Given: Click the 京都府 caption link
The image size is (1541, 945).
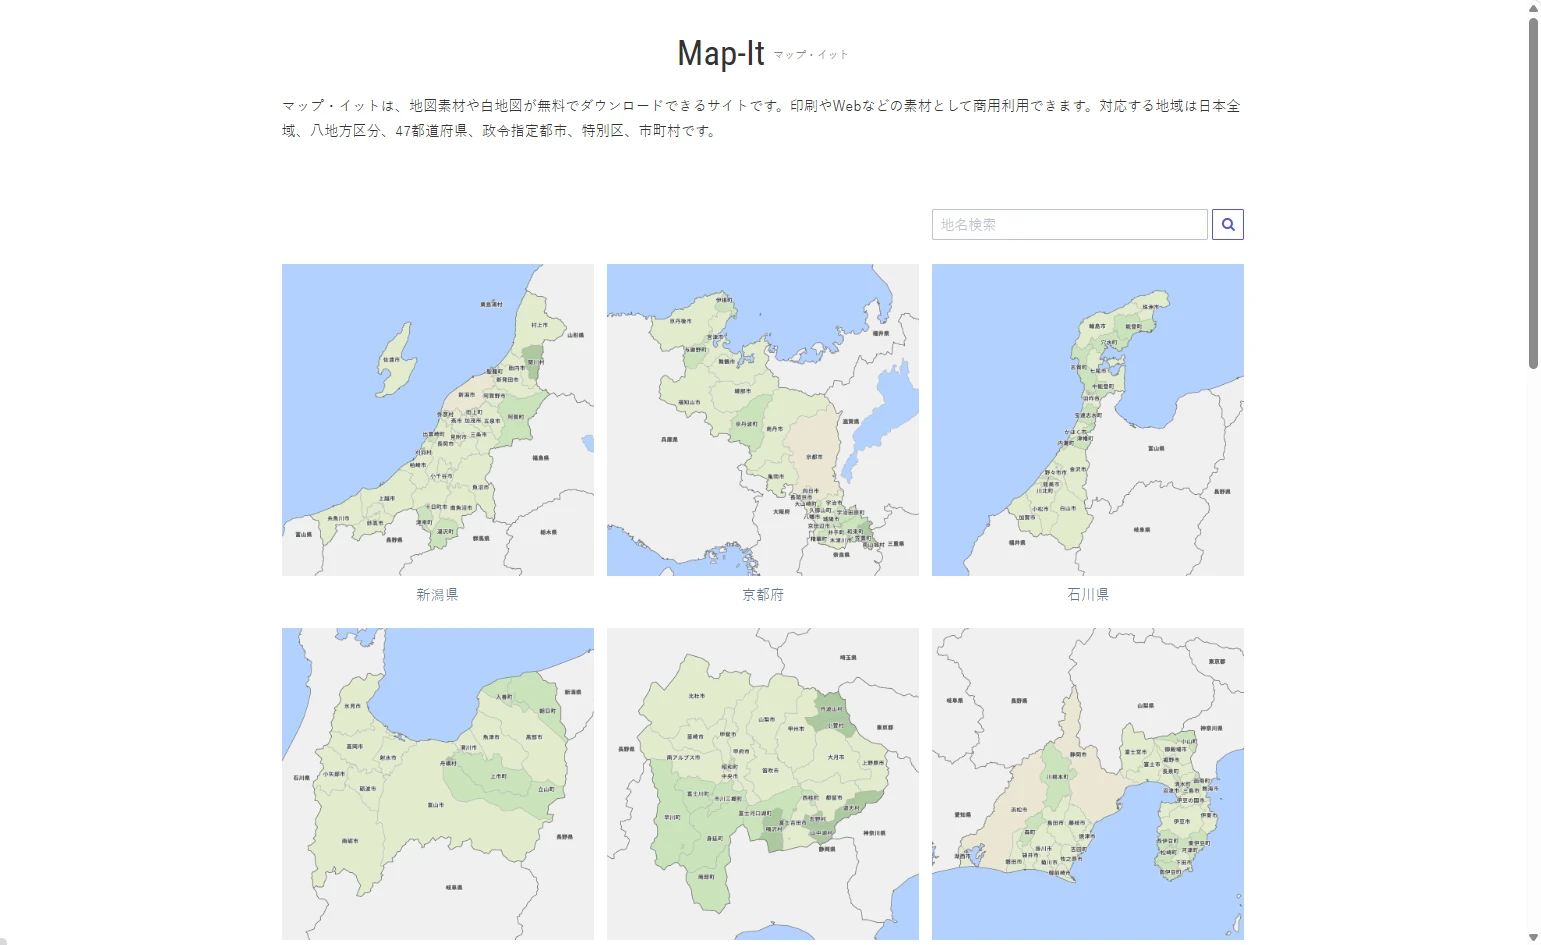Looking at the screenshot, I should [x=762, y=594].
